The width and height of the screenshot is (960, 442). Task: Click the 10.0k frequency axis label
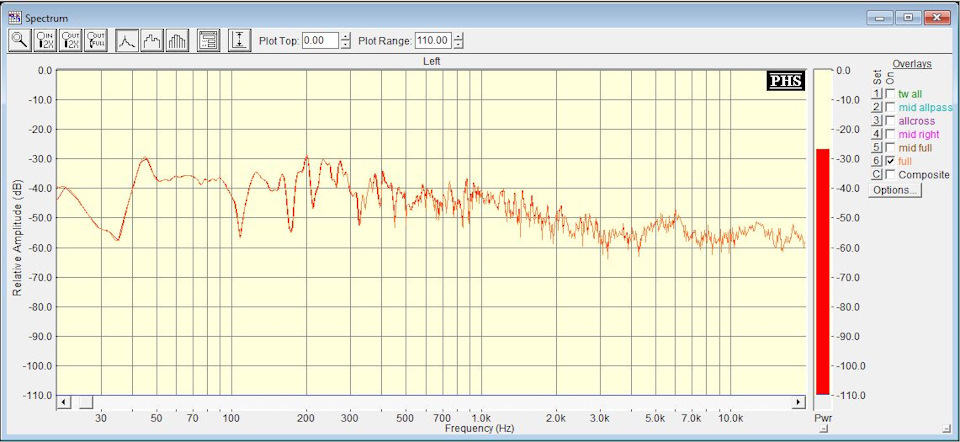coord(730,418)
